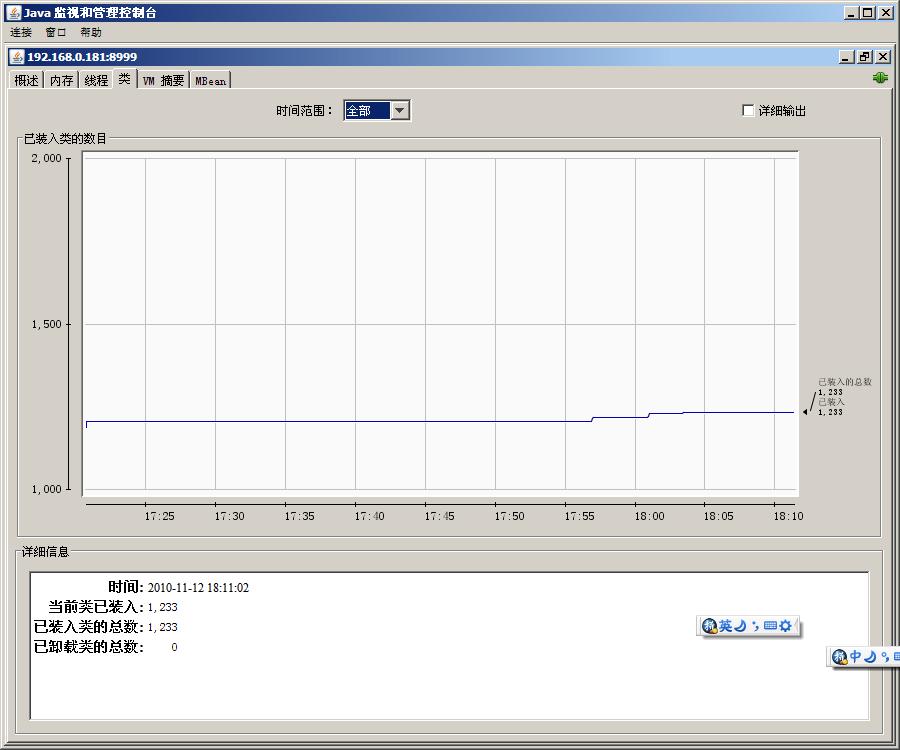
Task: Click the 当前类已装入 value 1,233
Action: pyautogui.click(x=162, y=607)
